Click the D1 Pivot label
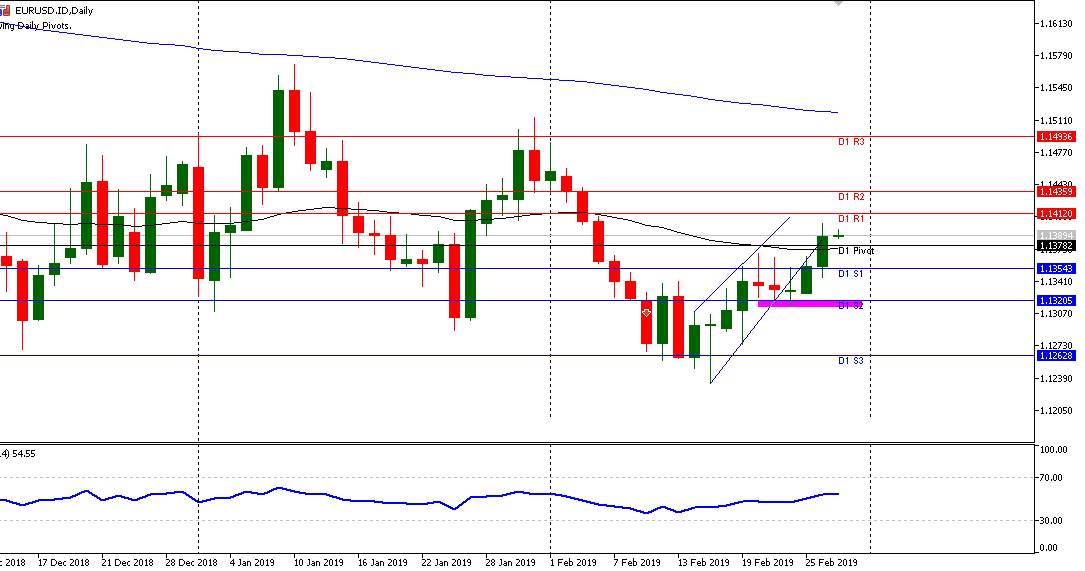The width and height of the screenshot is (1085, 571). pyautogui.click(x=855, y=251)
